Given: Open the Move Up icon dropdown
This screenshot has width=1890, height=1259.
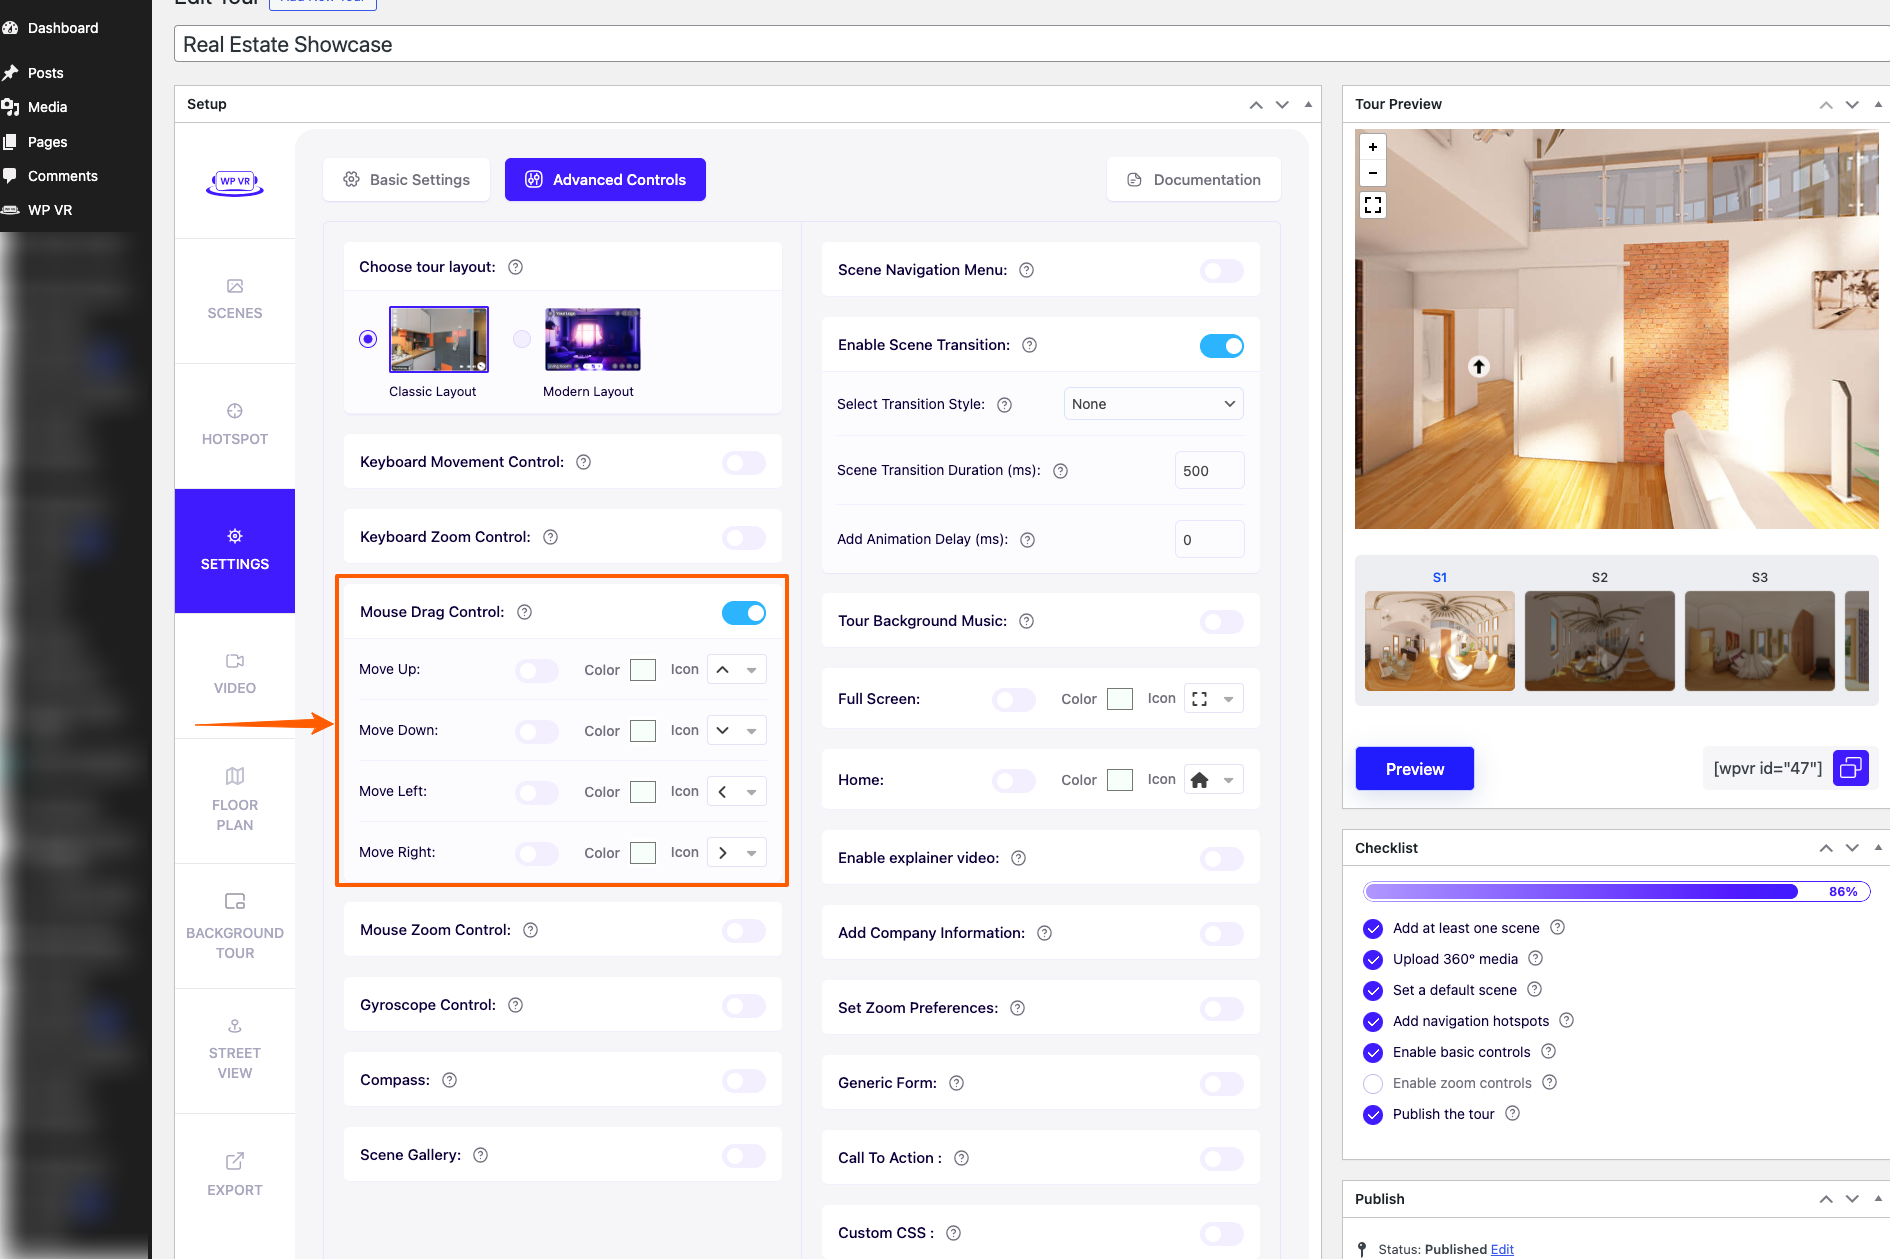Looking at the screenshot, I should [736, 670].
